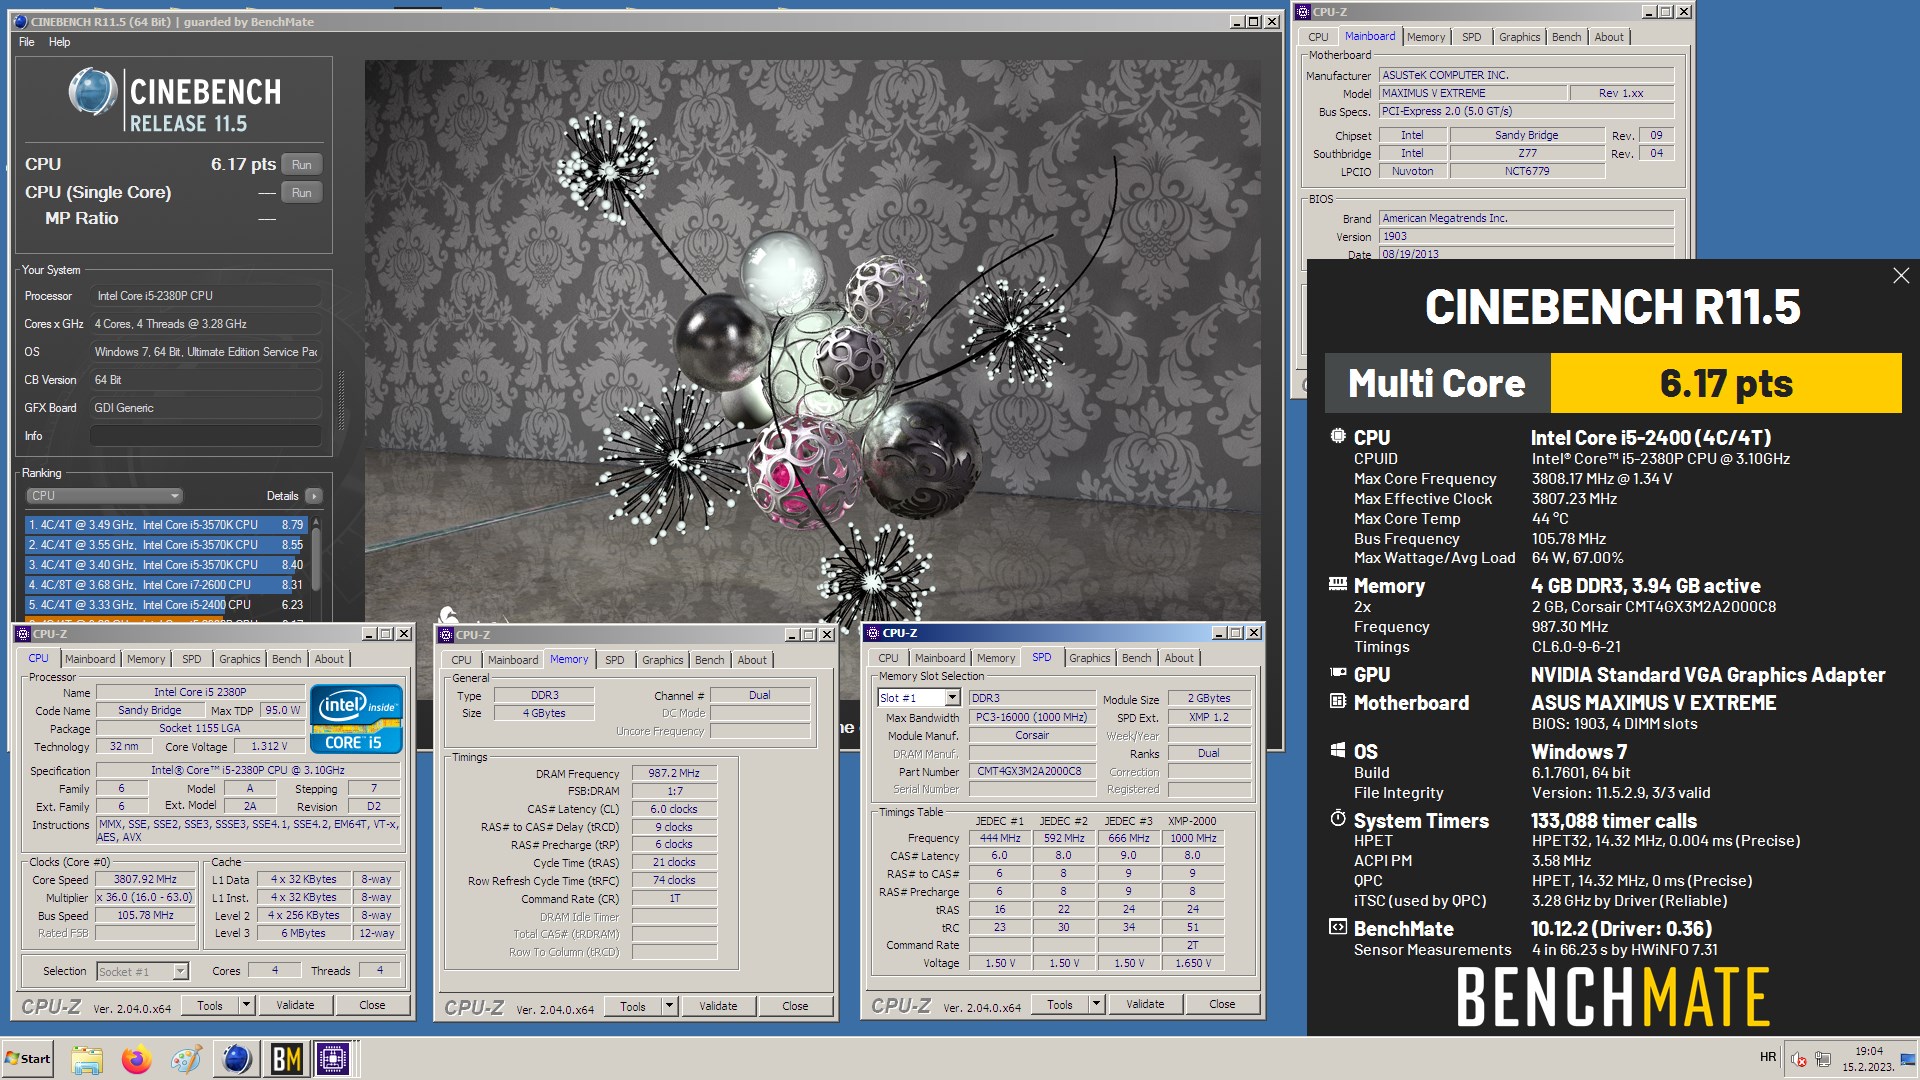Click the BenchMate GPU section icon

click(x=1338, y=674)
